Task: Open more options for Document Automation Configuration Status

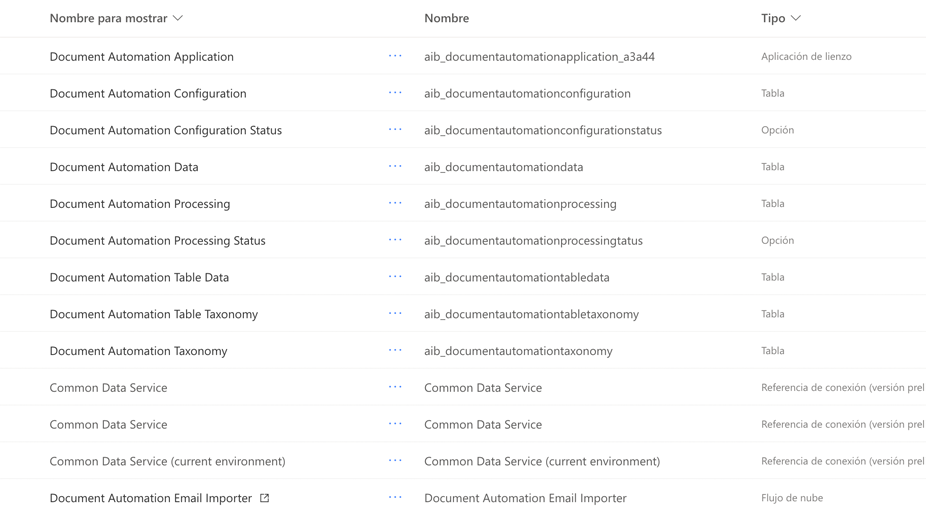Action: pos(395,129)
